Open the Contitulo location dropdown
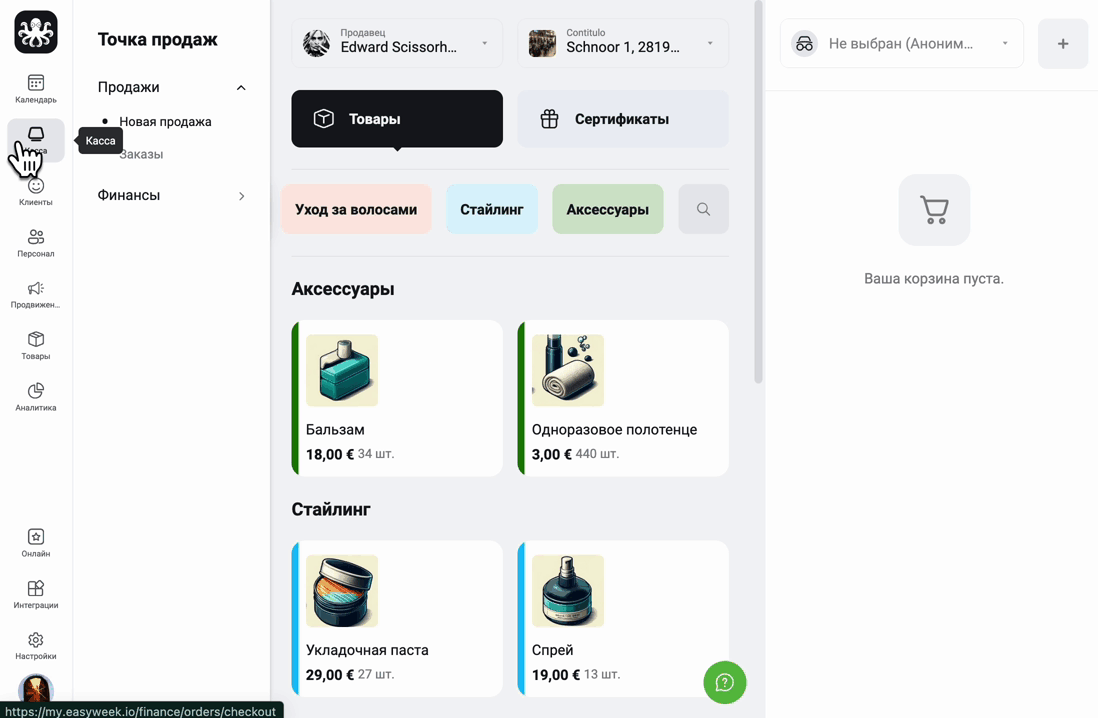The image size is (1098, 718). pos(623,43)
